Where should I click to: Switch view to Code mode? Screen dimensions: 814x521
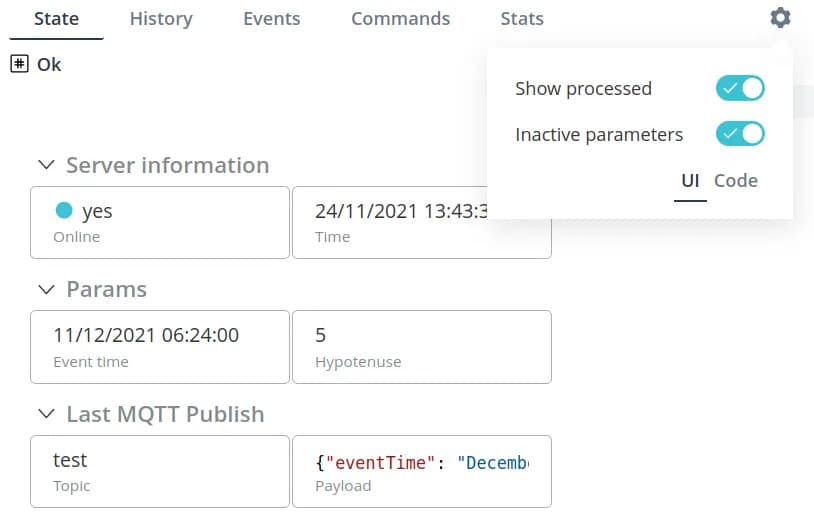[x=736, y=181]
